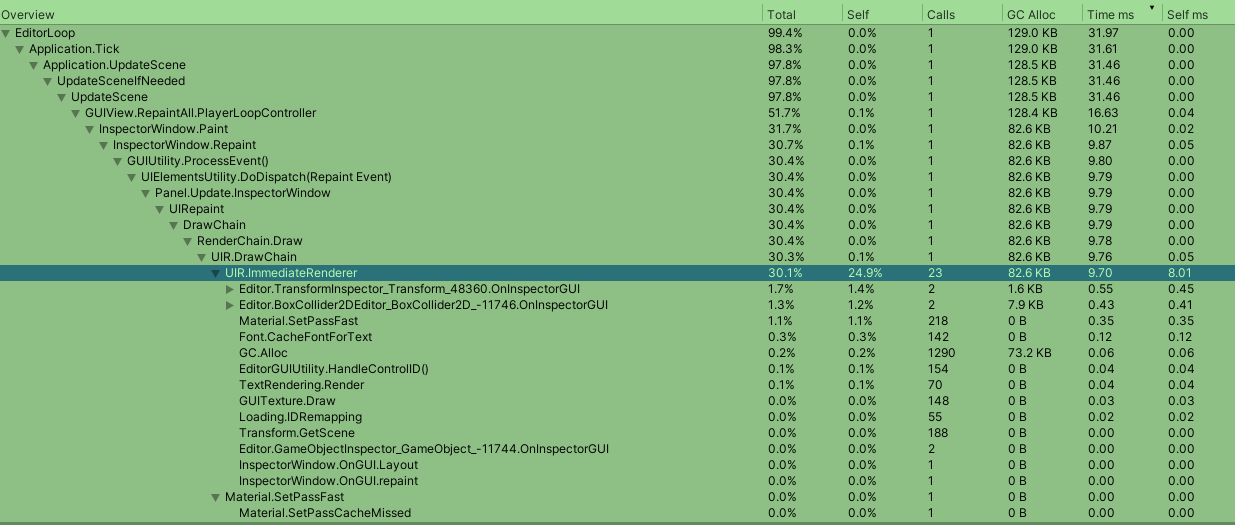This screenshot has height=525, width=1235.
Task: Collapse the UIR.ImmediateRenderer row arrow
Action: (216, 273)
